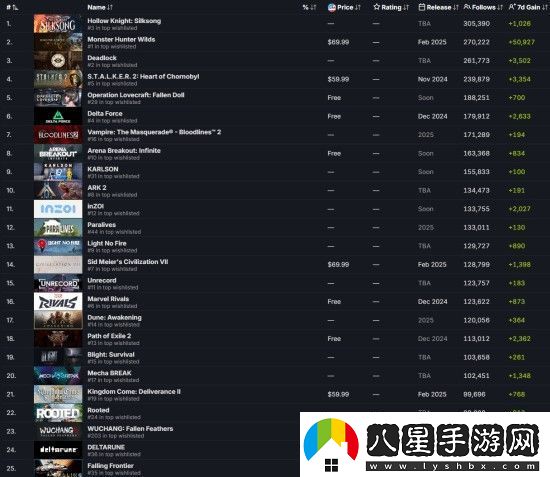Image resolution: width=550 pixels, height=477 pixels.
Task: Open inZOI white logo thumbnail
Action: pos(58,209)
